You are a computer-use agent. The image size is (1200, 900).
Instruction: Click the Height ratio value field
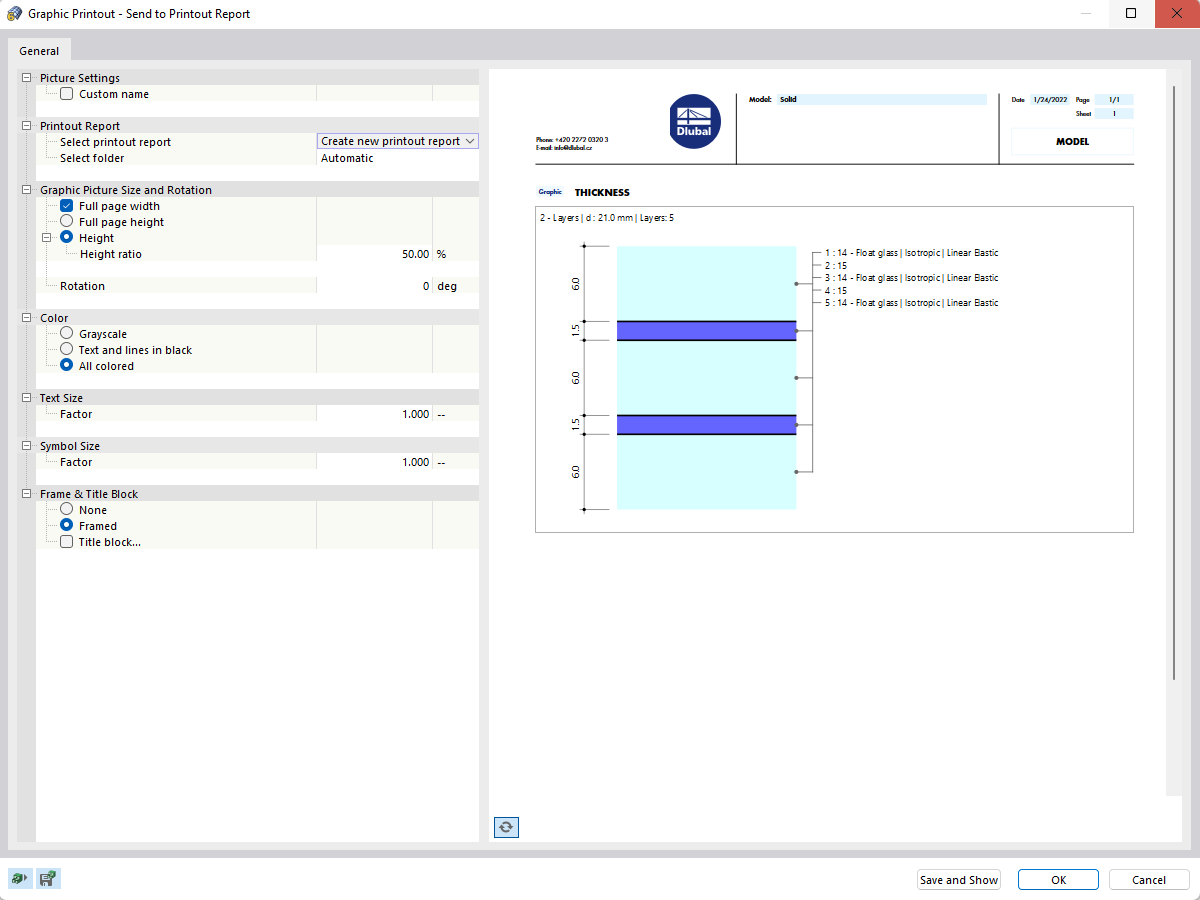[374, 254]
